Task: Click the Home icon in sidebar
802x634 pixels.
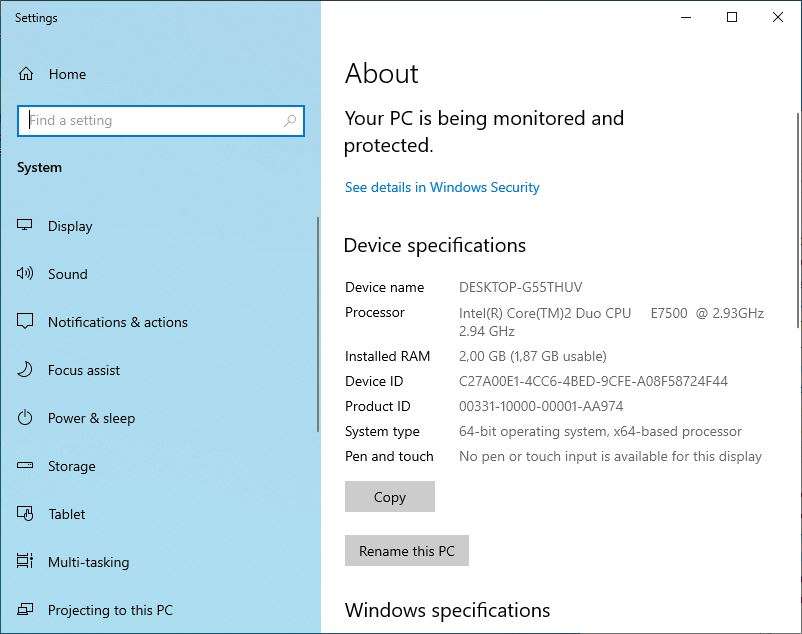Action: [x=26, y=74]
